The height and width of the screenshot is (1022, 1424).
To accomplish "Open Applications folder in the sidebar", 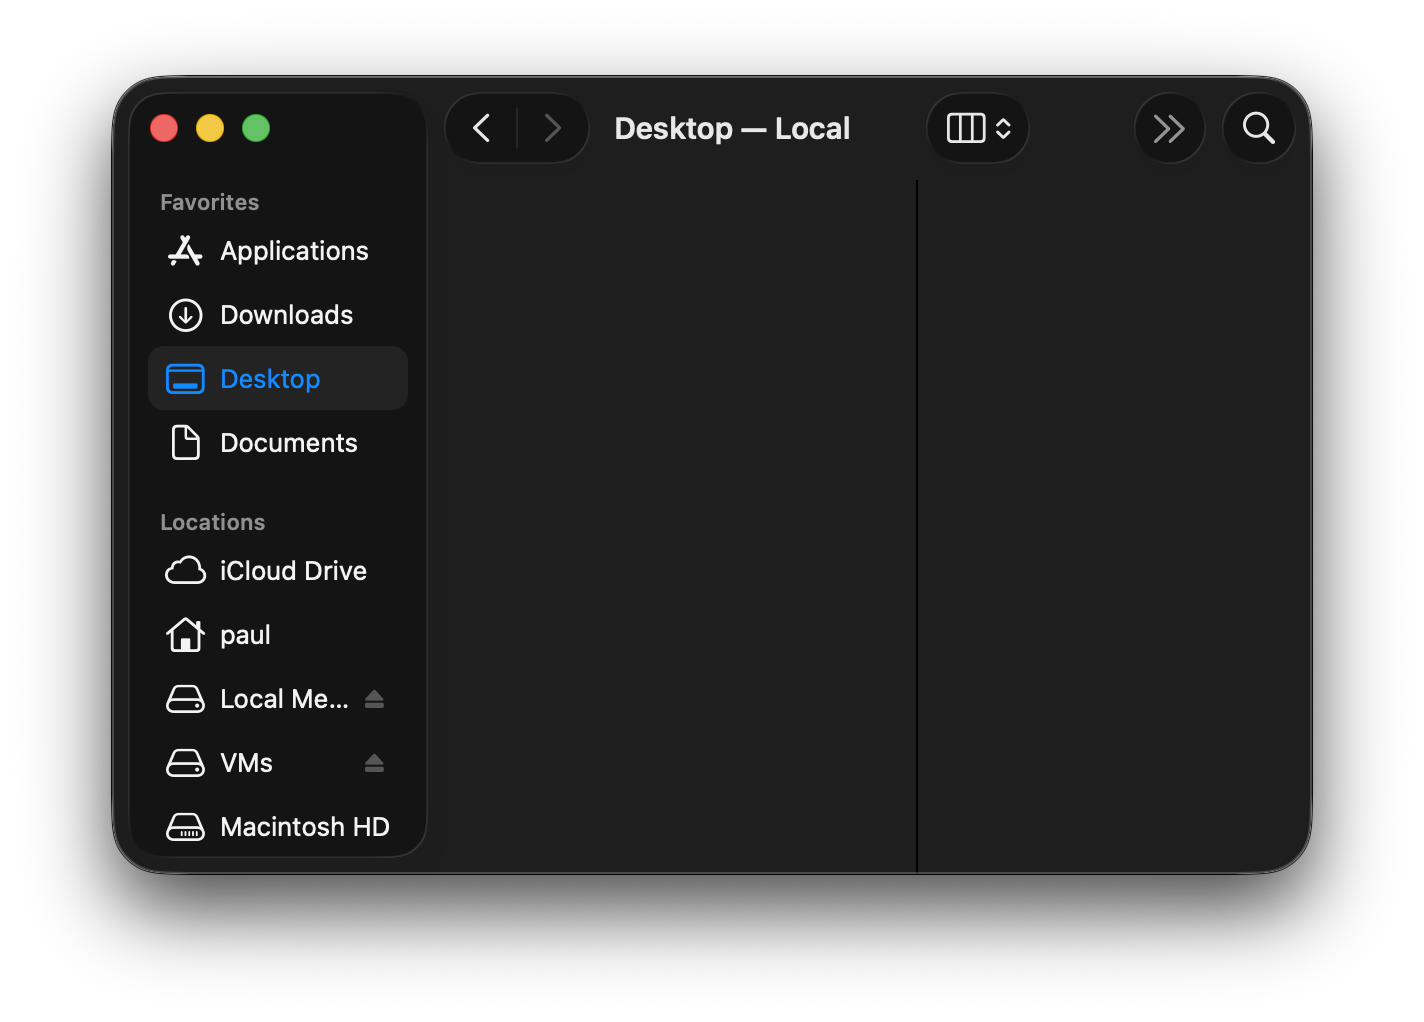I will pyautogui.click(x=293, y=251).
